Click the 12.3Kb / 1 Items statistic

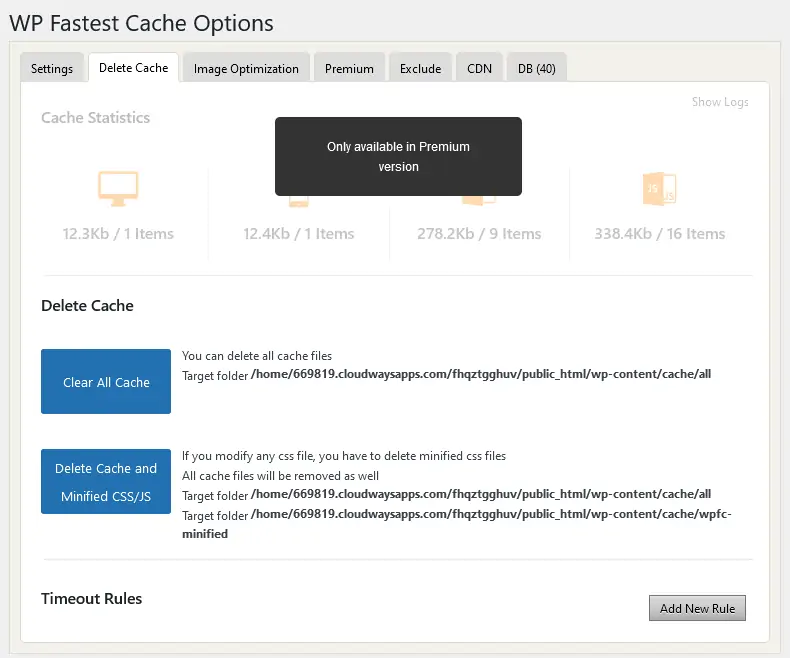pyautogui.click(x=118, y=234)
